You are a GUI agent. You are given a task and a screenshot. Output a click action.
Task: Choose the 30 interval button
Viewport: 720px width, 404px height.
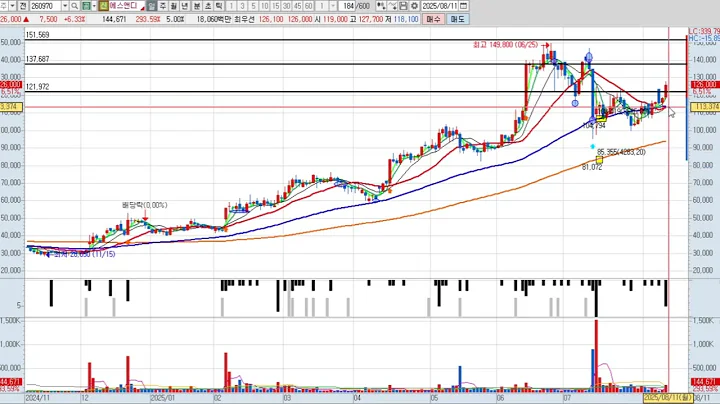[287, 6]
